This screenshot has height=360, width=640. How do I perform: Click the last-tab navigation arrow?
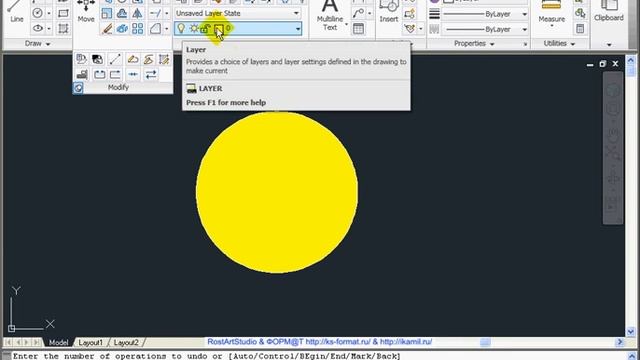click(x=37, y=342)
